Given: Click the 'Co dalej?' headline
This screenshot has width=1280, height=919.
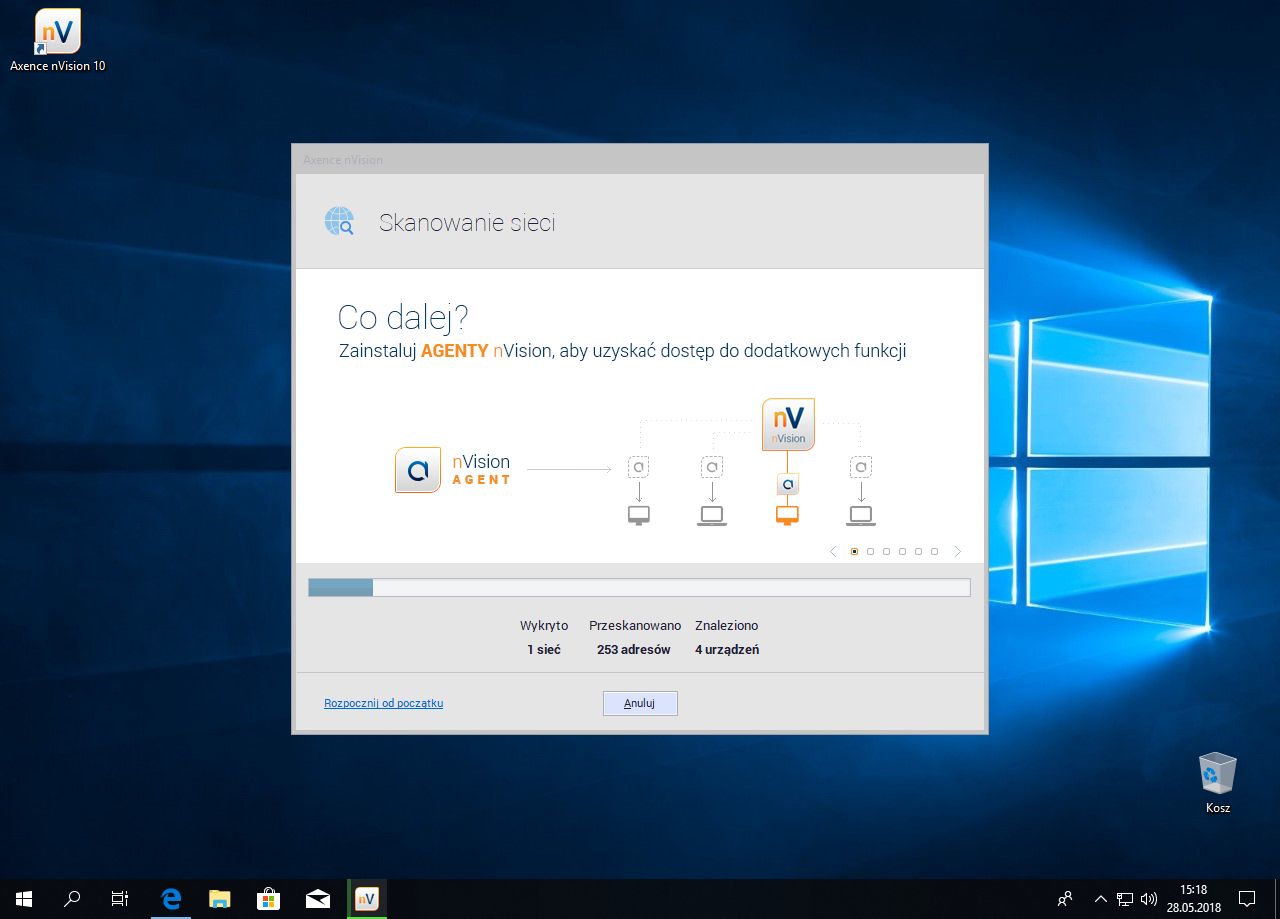Looking at the screenshot, I should [403, 317].
